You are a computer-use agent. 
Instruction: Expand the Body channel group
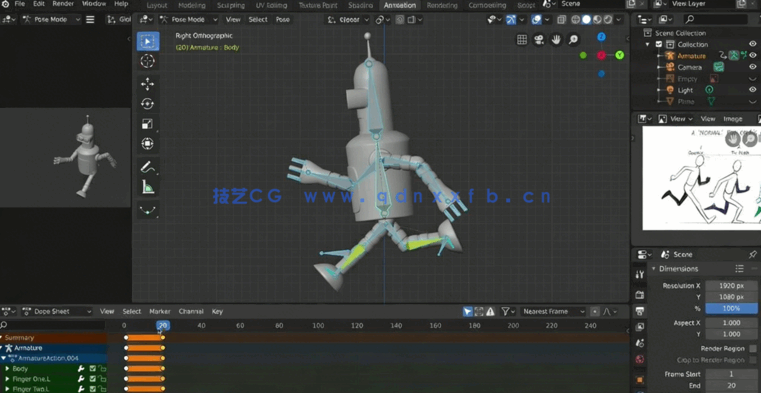tap(7, 369)
